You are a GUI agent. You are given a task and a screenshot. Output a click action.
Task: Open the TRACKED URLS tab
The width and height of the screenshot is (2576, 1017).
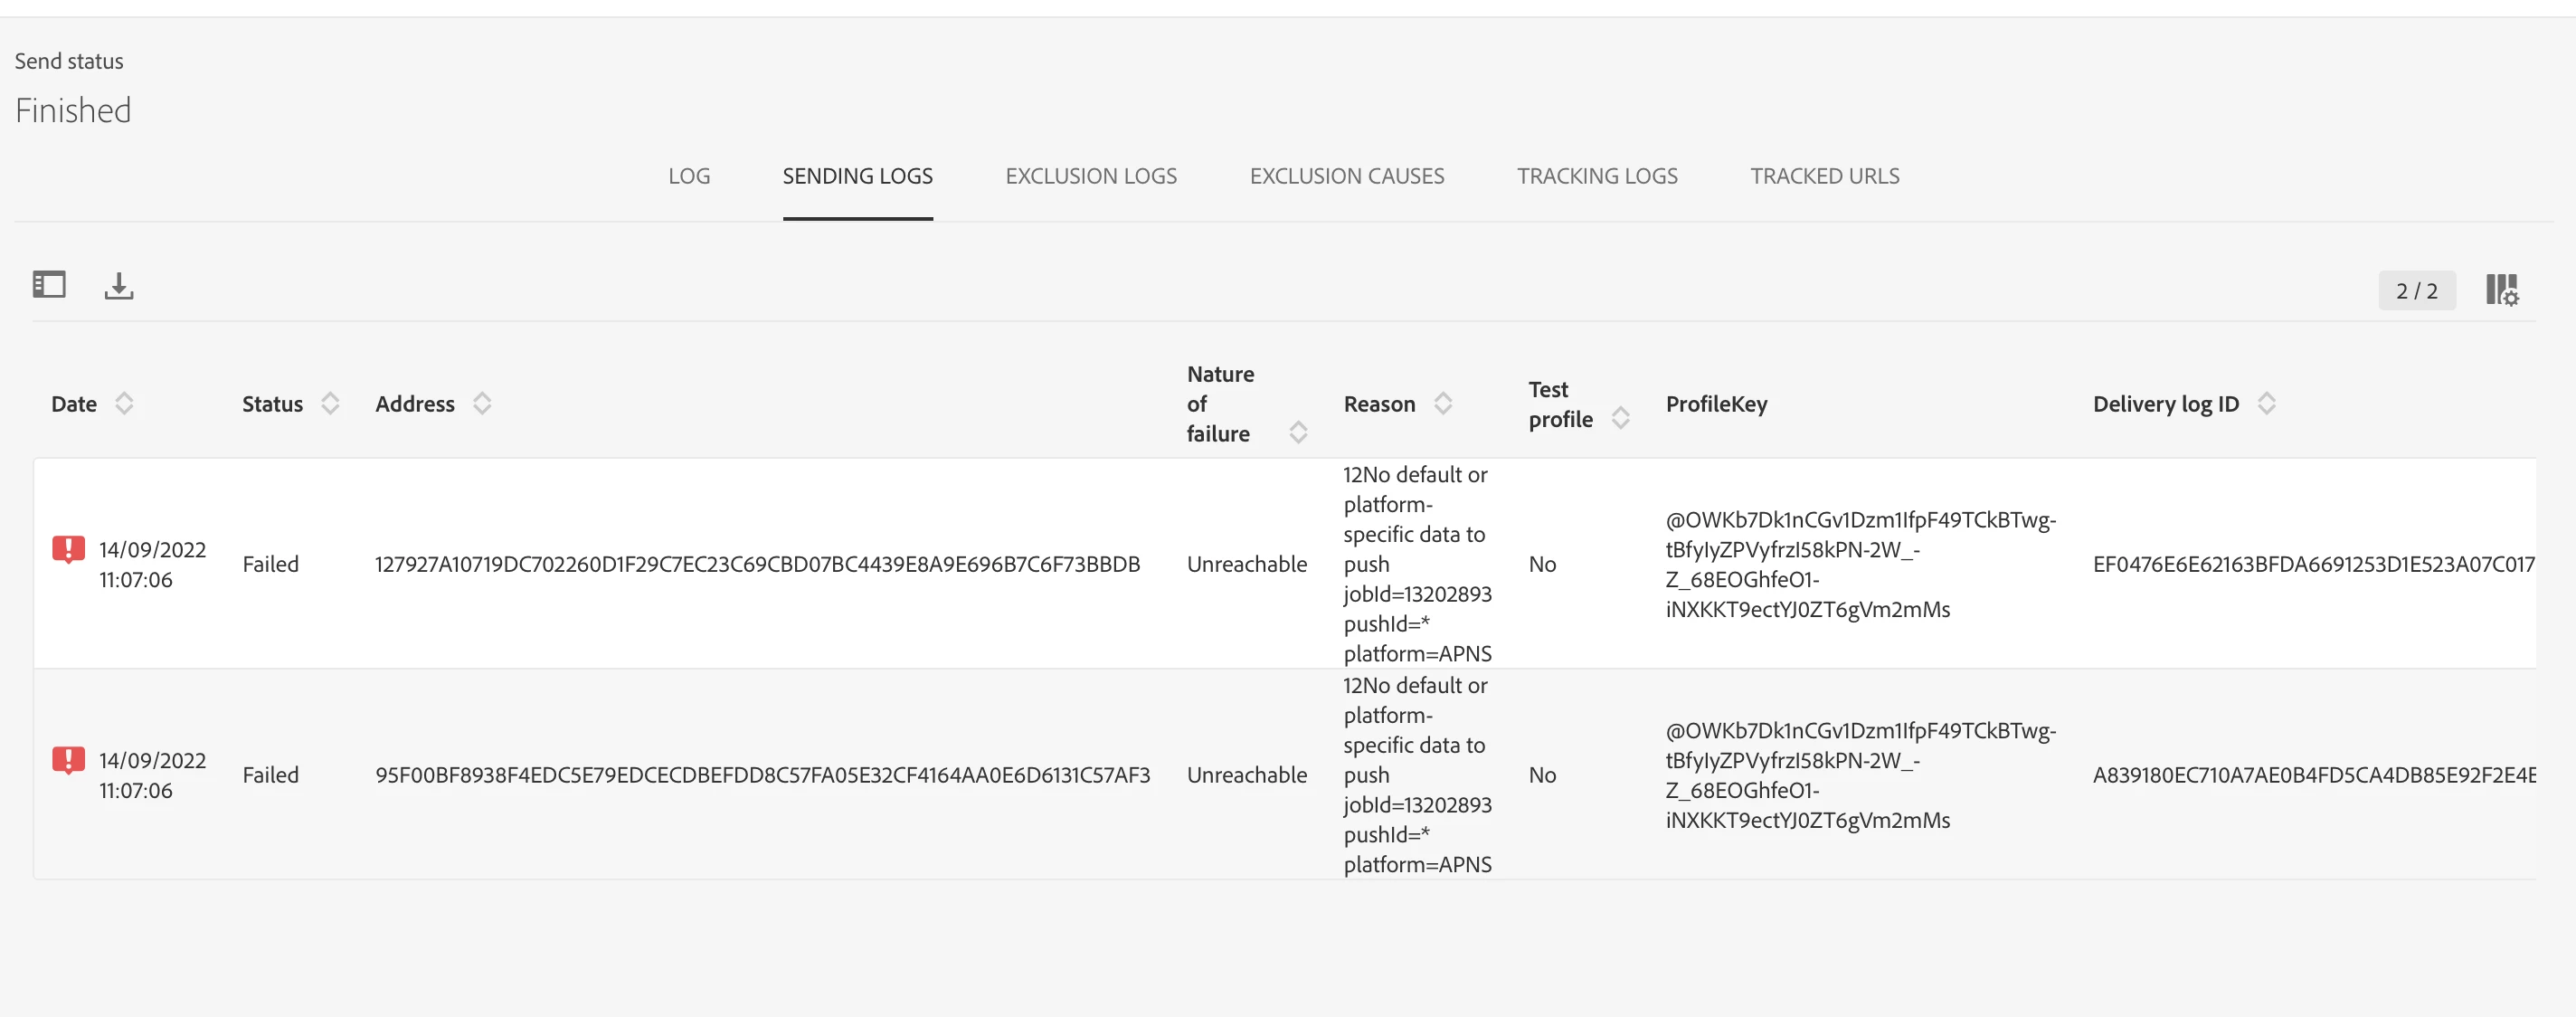(x=1824, y=176)
